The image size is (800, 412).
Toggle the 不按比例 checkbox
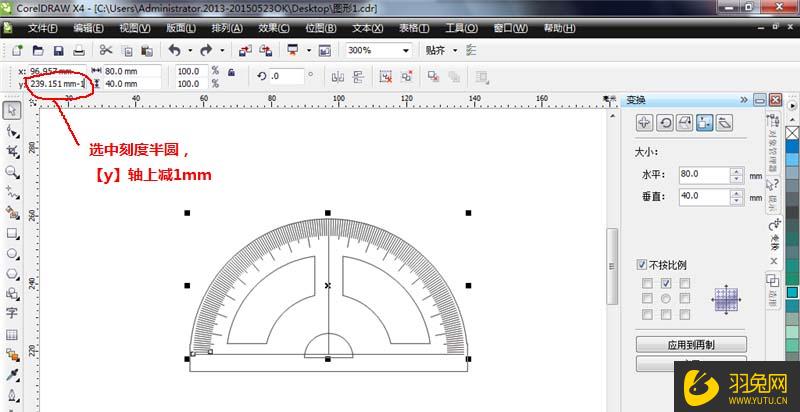(x=642, y=265)
